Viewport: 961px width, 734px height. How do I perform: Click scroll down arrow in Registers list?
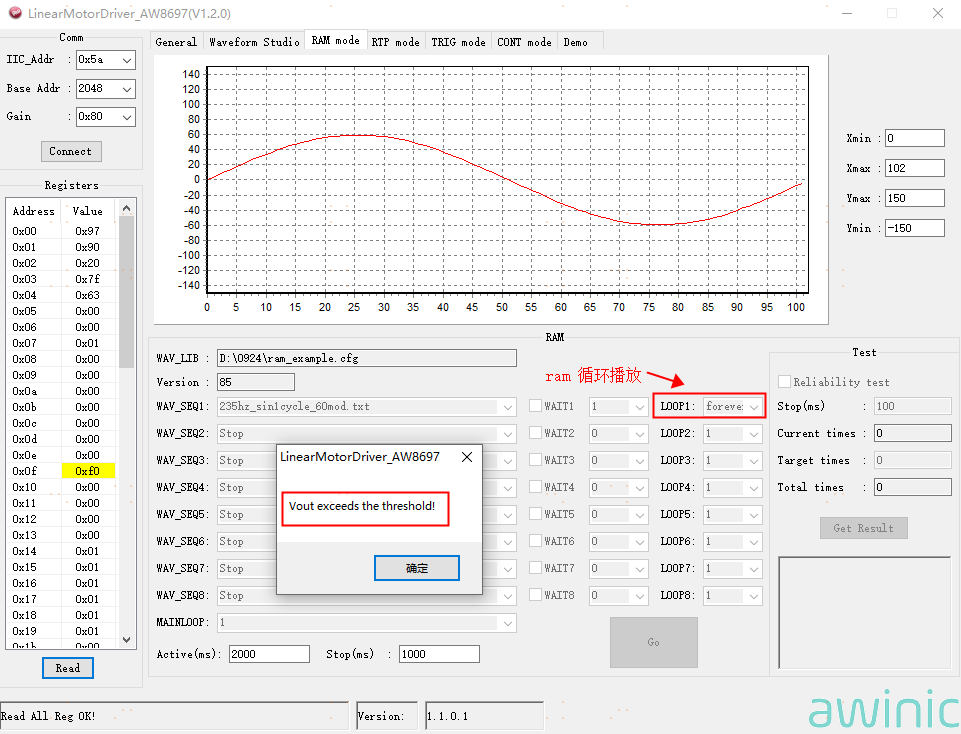tap(127, 640)
